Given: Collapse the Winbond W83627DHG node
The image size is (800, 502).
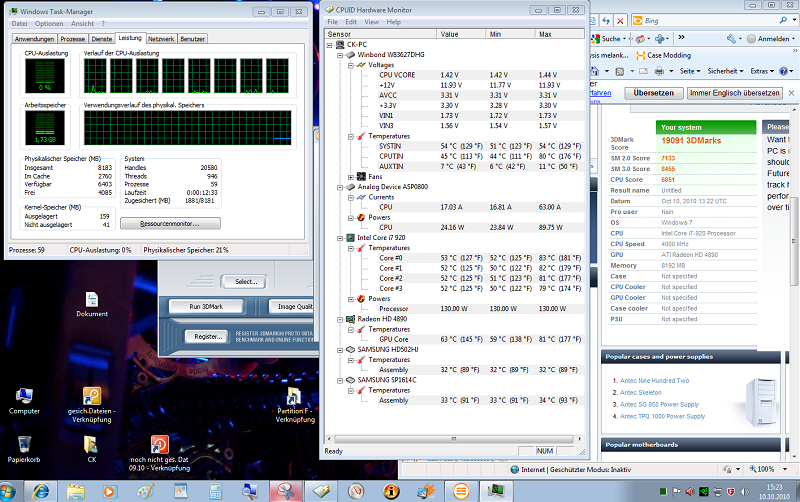Looking at the screenshot, I should point(340,55).
